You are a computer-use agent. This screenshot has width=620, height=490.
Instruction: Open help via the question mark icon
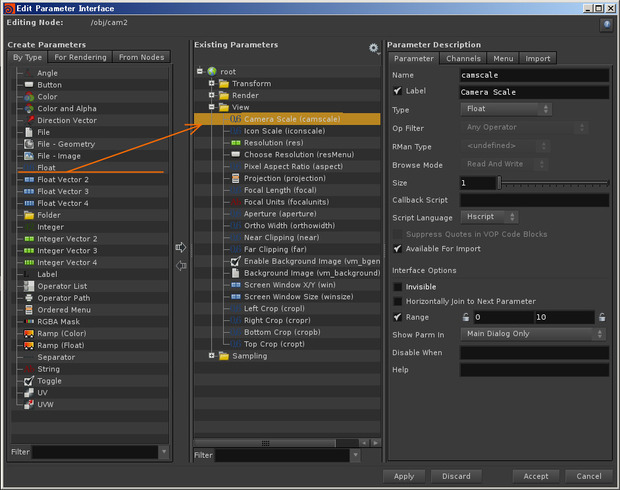pos(607,25)
